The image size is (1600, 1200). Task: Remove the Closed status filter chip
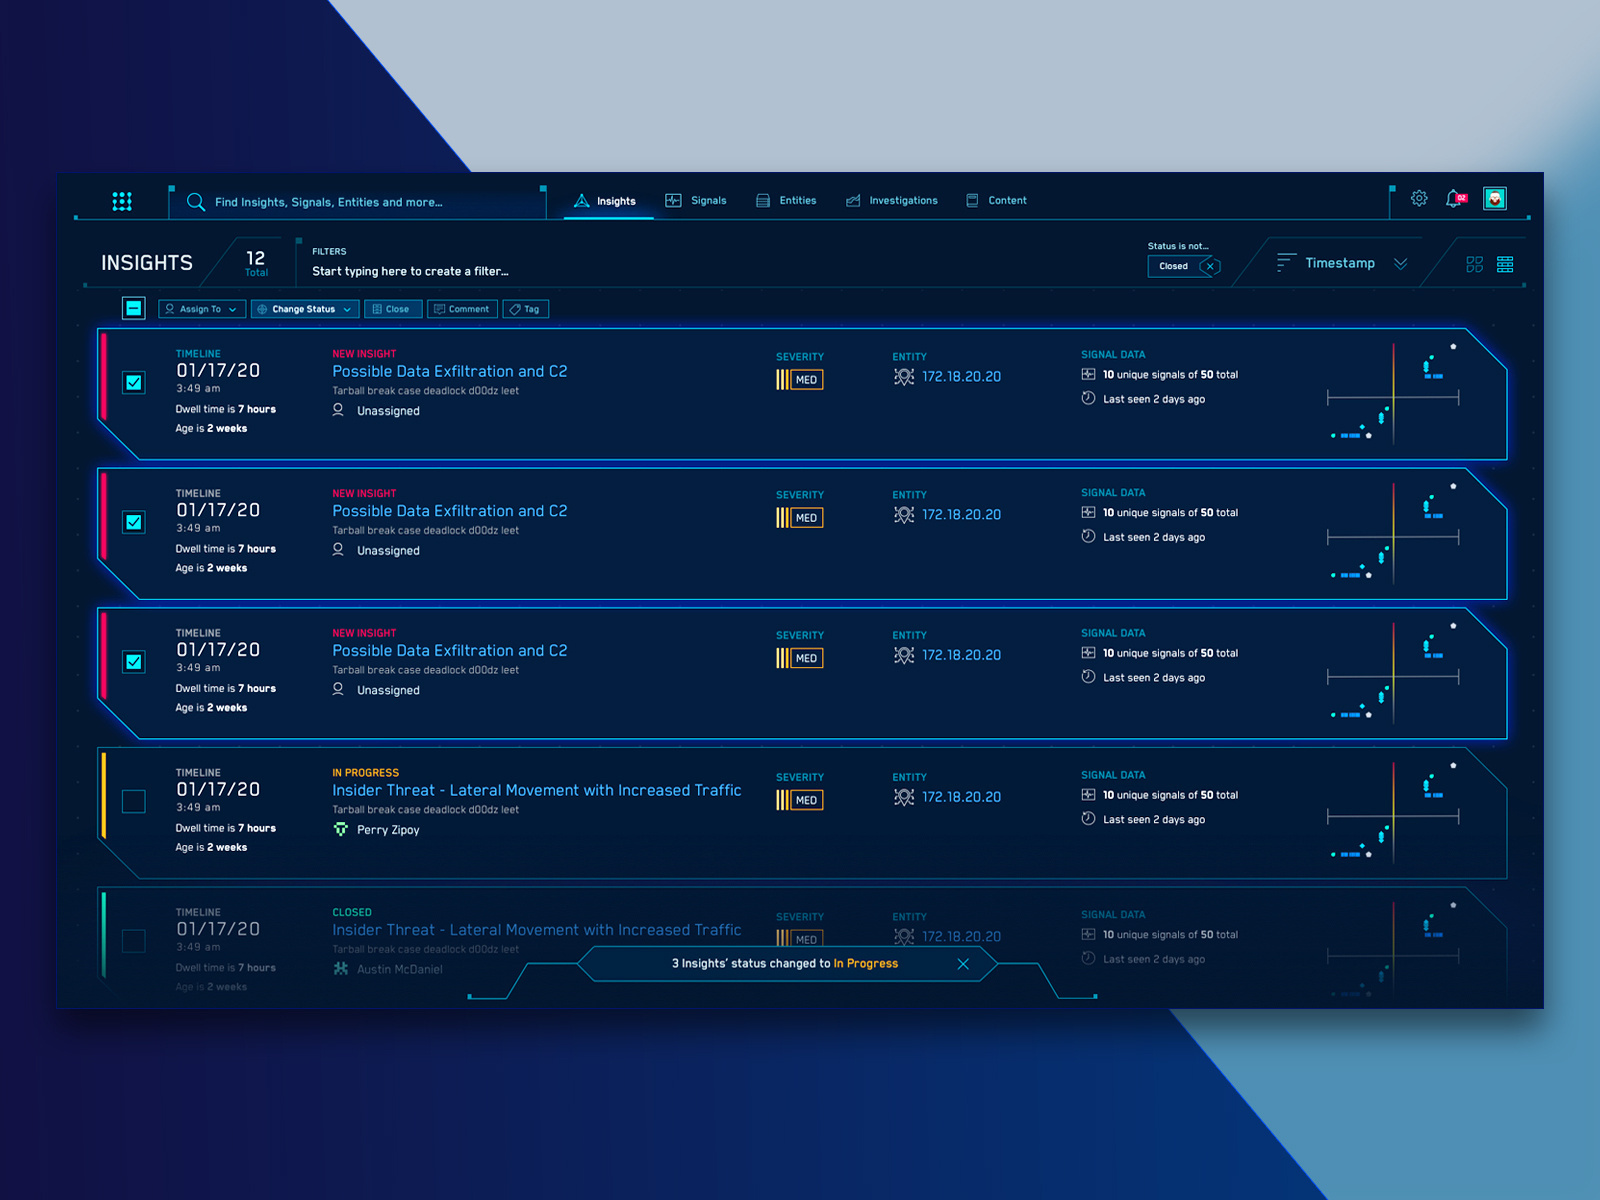click(1210, 266)
